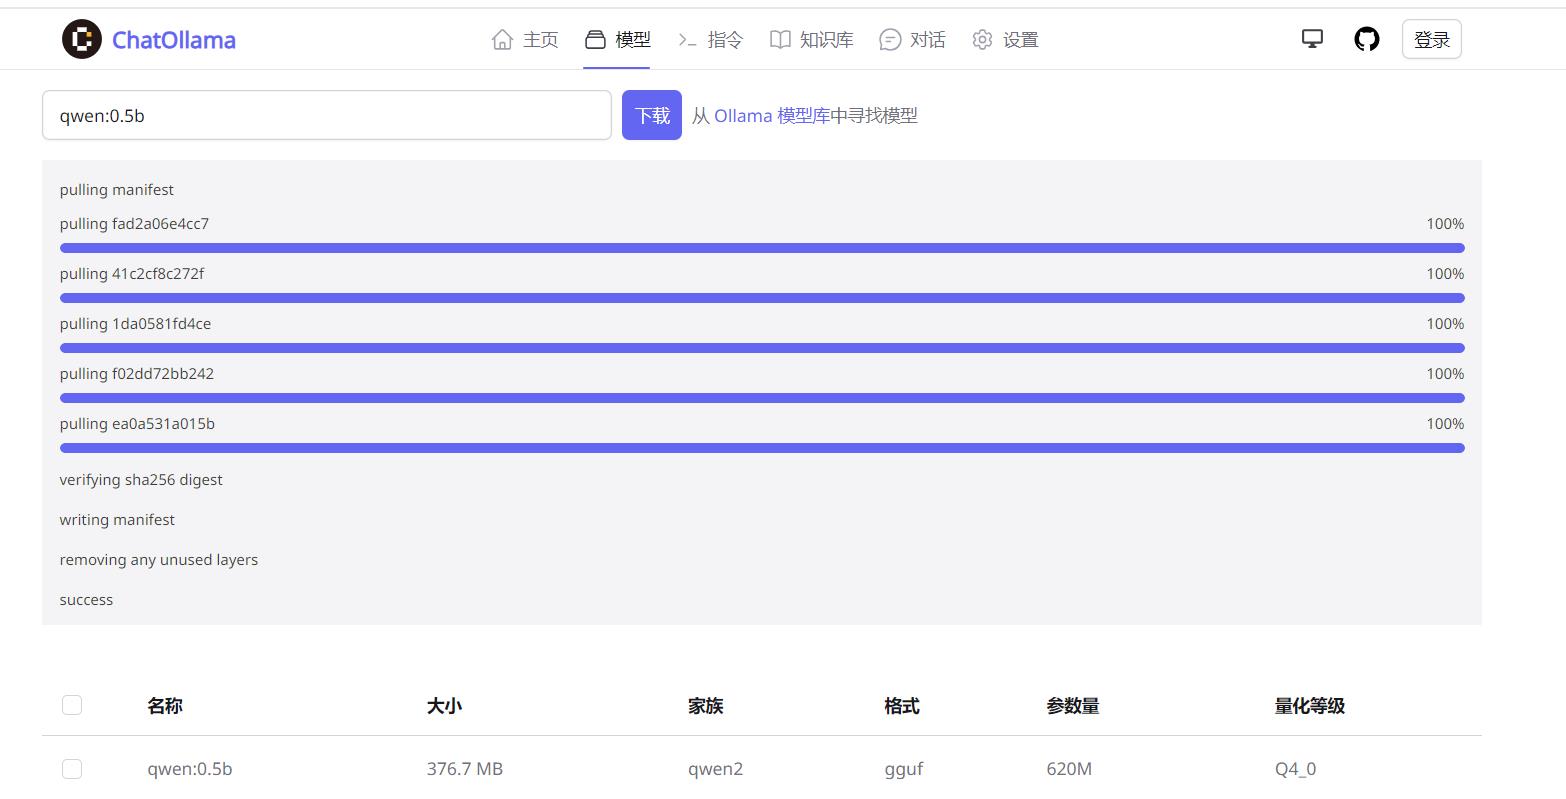Click the Q4_0 quantization cell
Screen dimensions: 1566x799
(x=1295, y=769)
